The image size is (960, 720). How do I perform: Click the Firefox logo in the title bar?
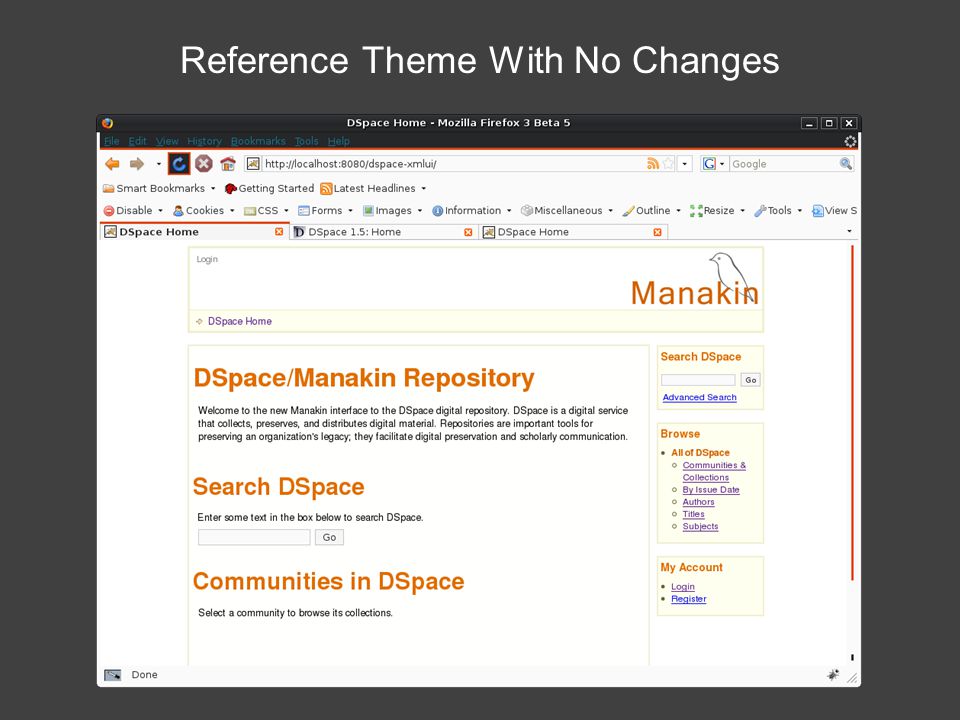pos(108,122)
